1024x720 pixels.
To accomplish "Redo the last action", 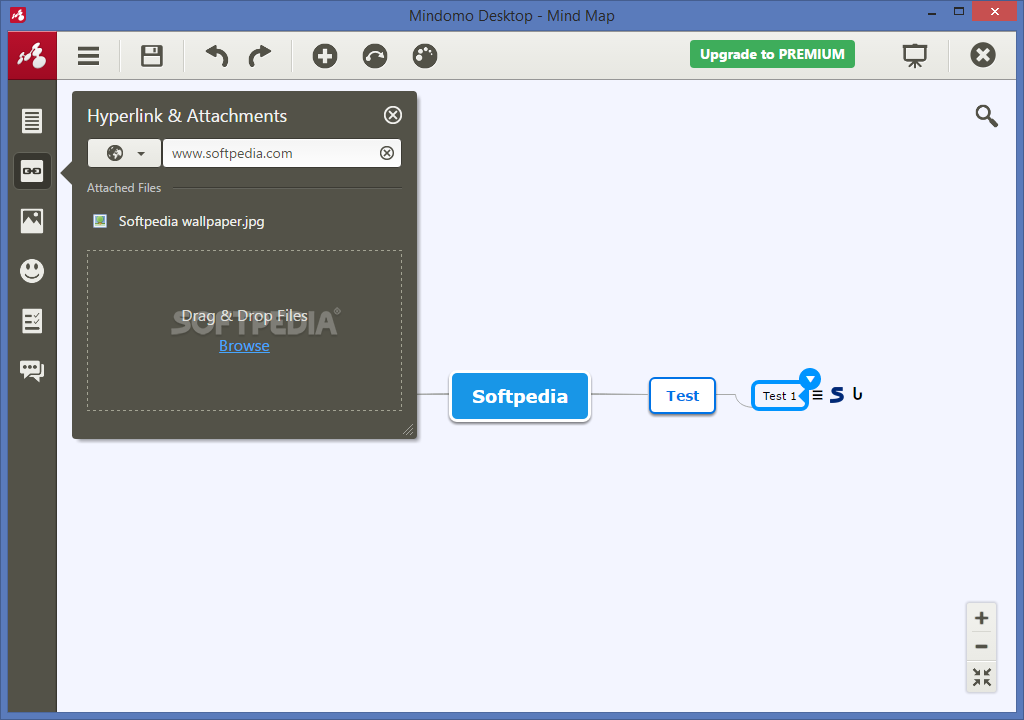I will click(x=260, y=56).
